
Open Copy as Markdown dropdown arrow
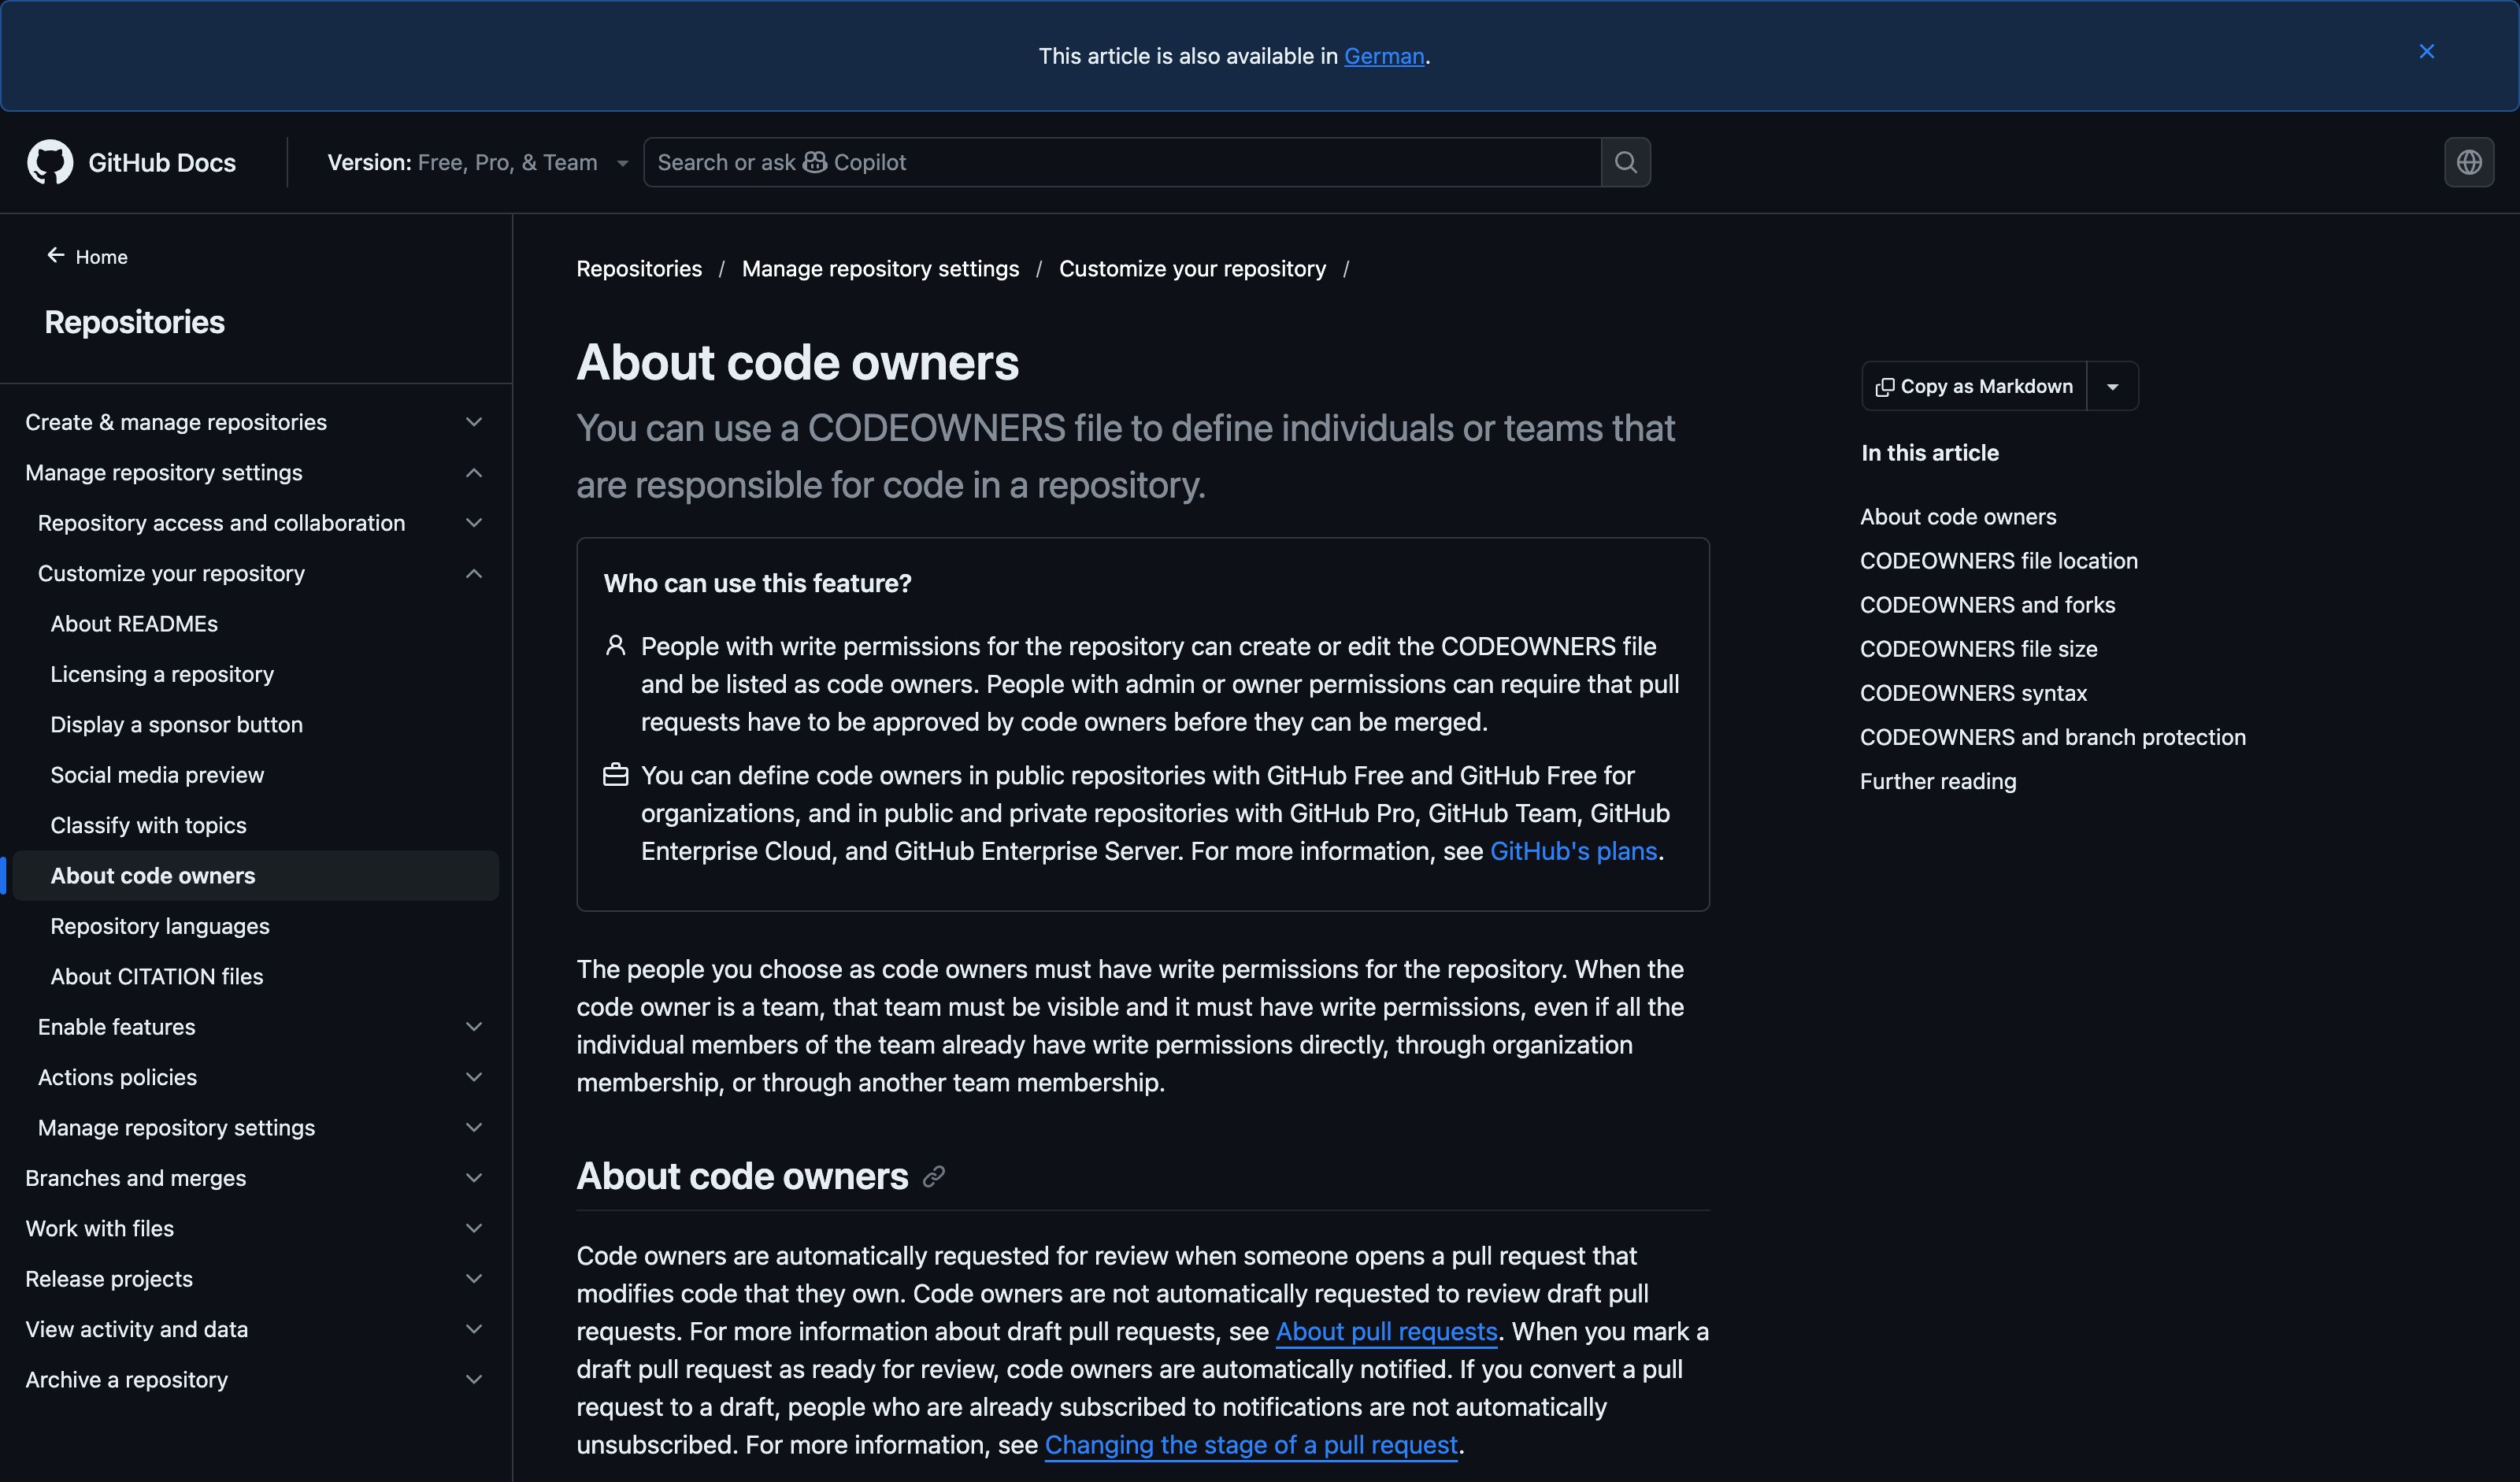click(2113, 387)
